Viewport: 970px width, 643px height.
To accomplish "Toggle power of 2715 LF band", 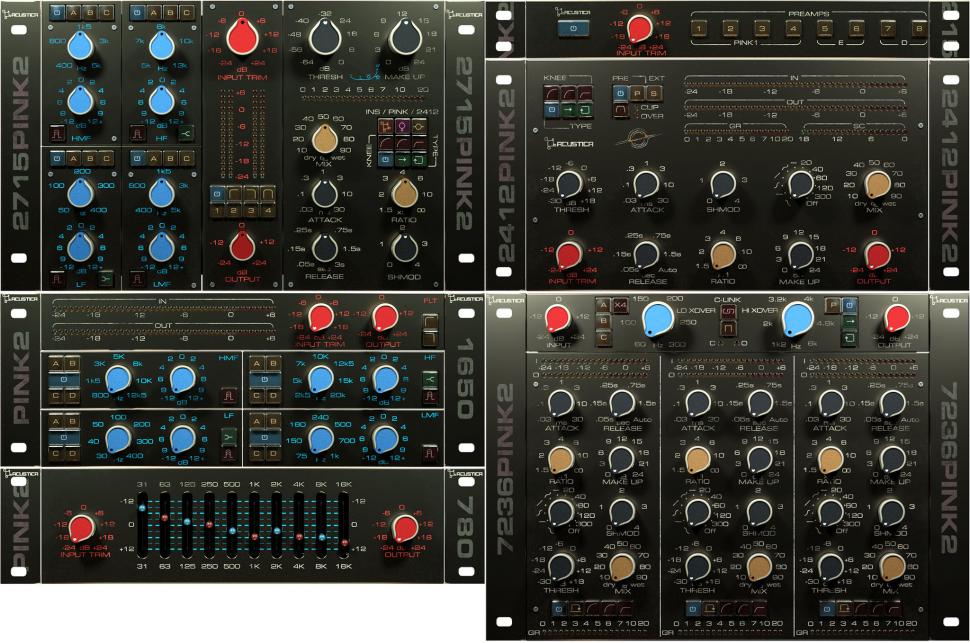I will click(x=58, y=158).
